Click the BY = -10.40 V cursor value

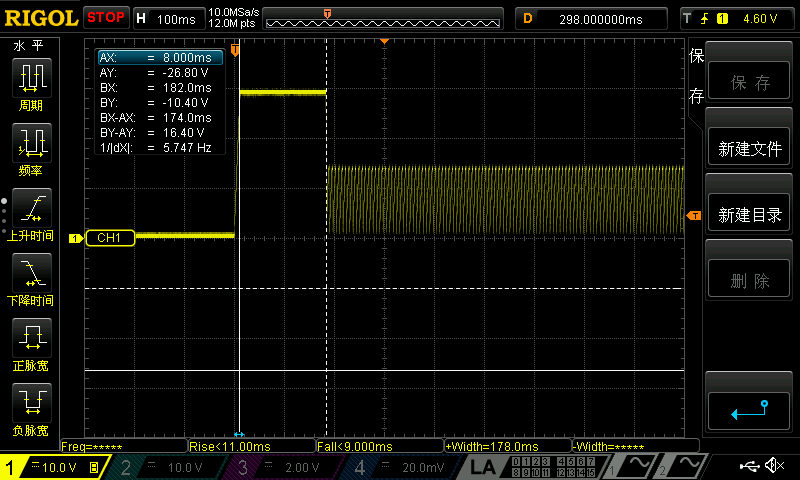click(x=186, y=103)
